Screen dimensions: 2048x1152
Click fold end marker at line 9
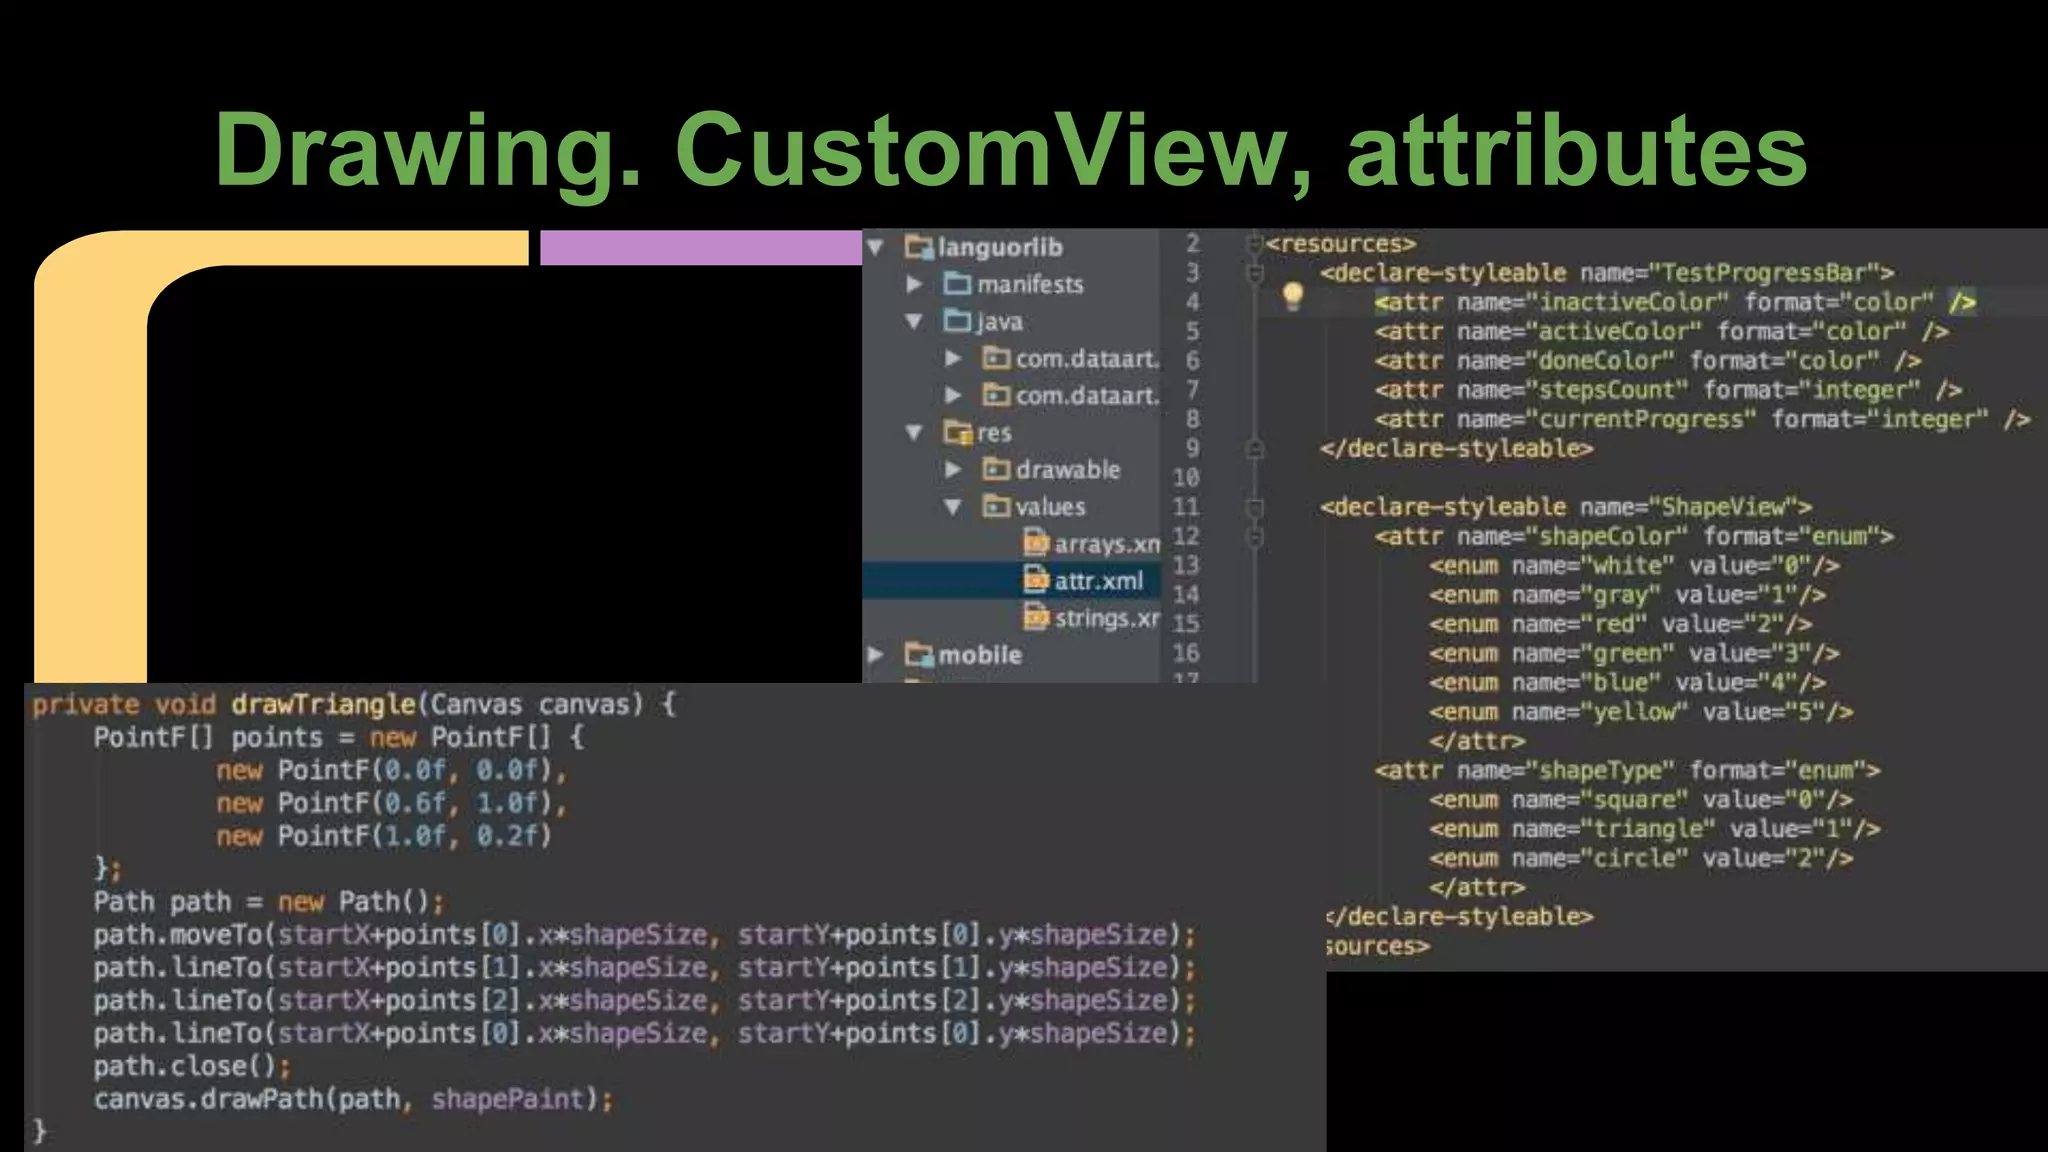(x=1255, y=448)
